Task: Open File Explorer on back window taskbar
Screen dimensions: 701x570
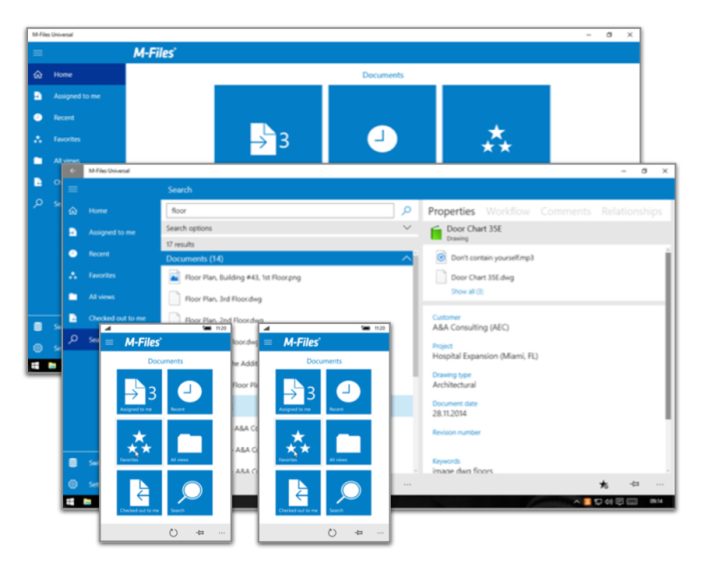Action: tap(52, 366)
